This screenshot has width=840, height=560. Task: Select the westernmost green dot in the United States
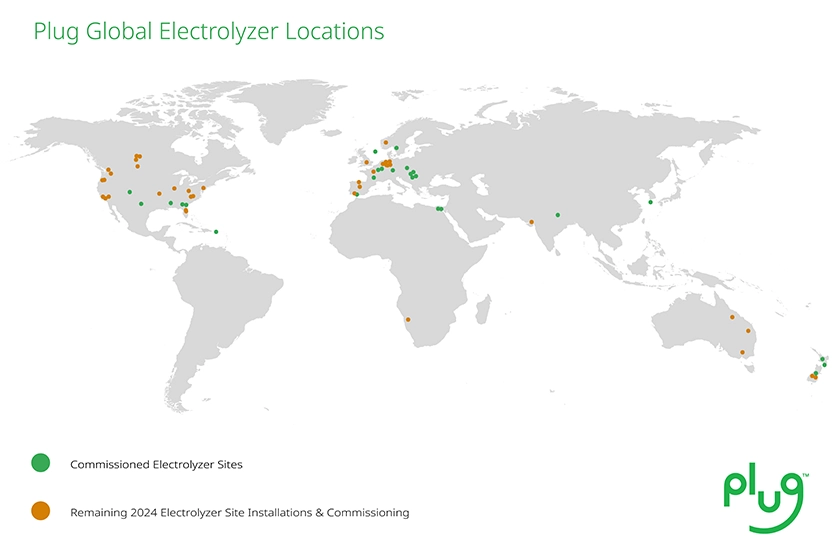tap(130, 192)
